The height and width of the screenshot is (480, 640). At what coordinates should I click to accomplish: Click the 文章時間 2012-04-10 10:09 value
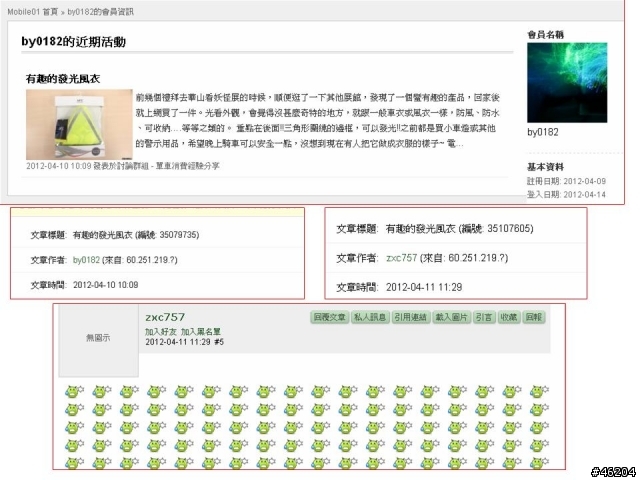105,284
